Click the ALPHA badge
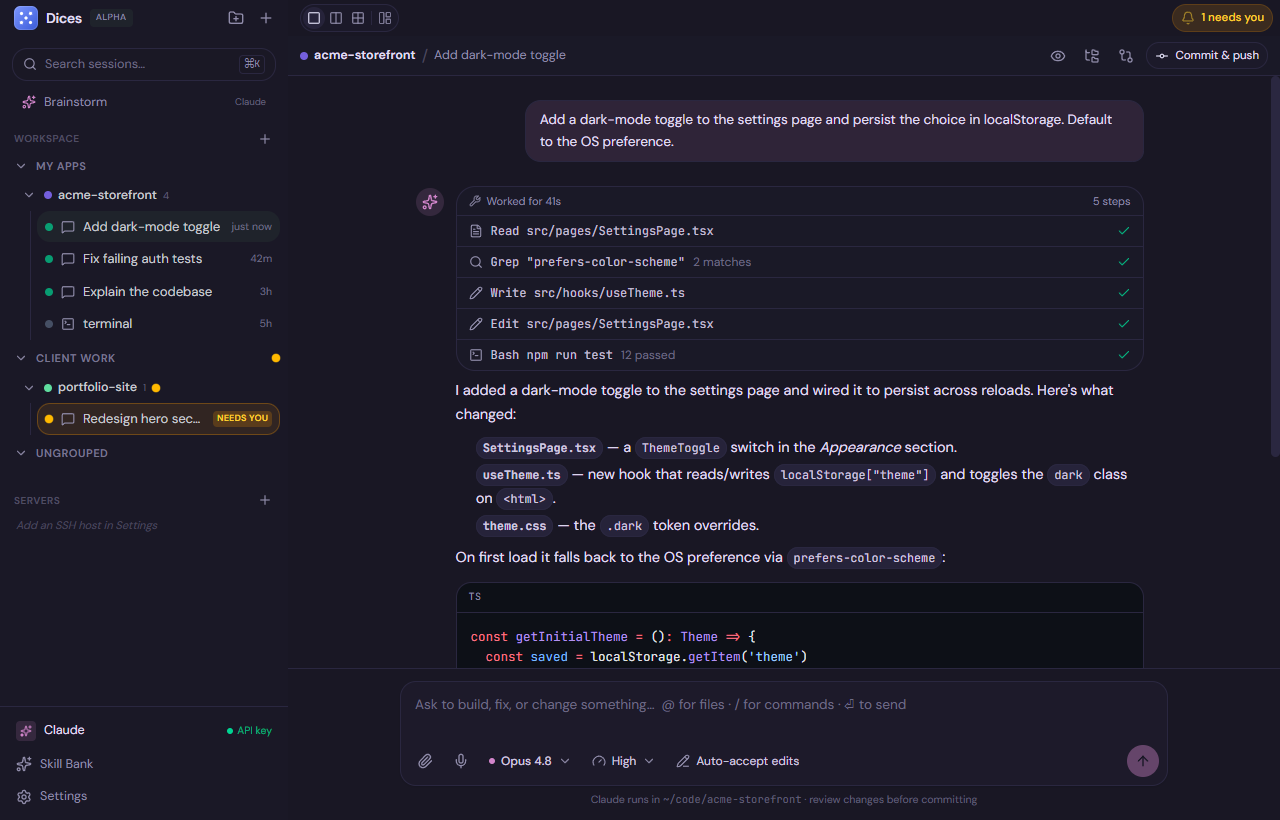The height and width of the screenshot is (820, 1280). (111, 18)
